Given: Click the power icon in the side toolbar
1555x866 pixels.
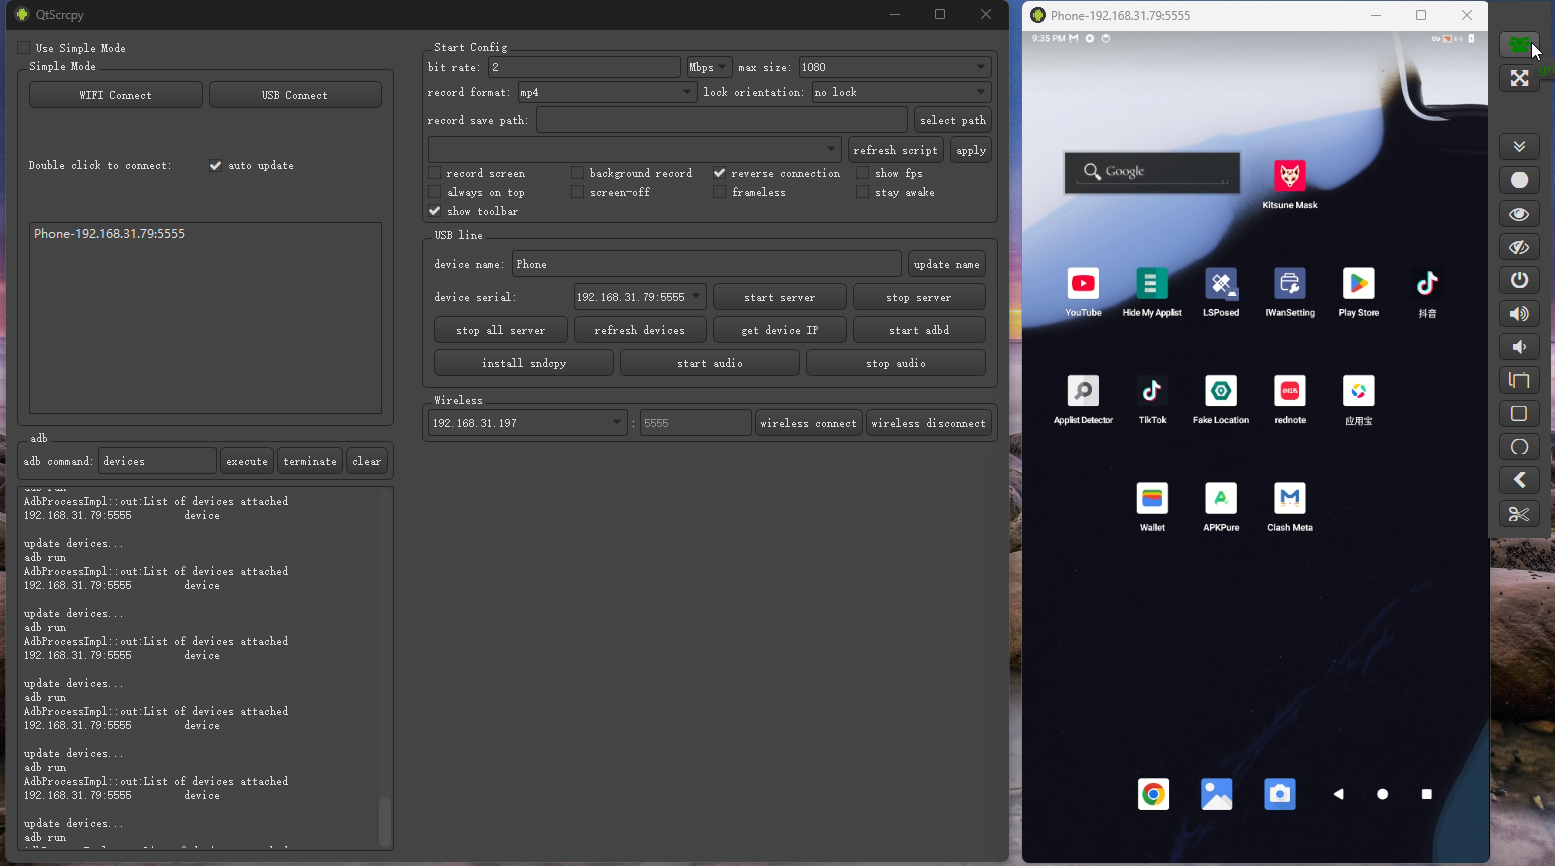Looking at the screenshot, I should click(x=1519, y=280).
